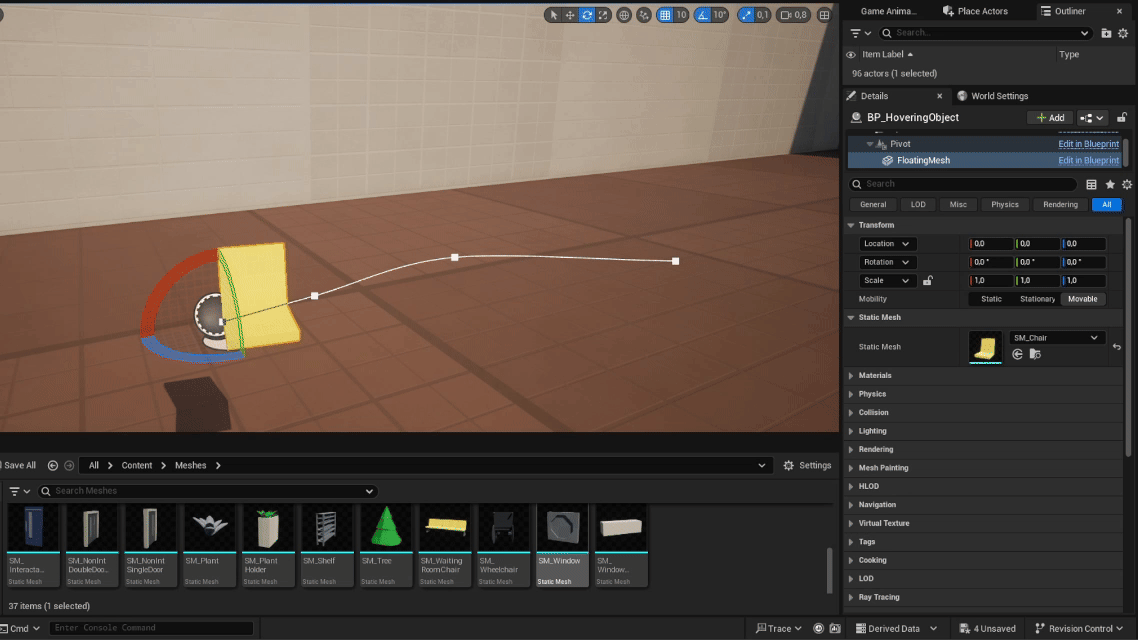Open grid snap size value 10
The height and width of the screenshot is (640, 1138).
pos(681,15)
